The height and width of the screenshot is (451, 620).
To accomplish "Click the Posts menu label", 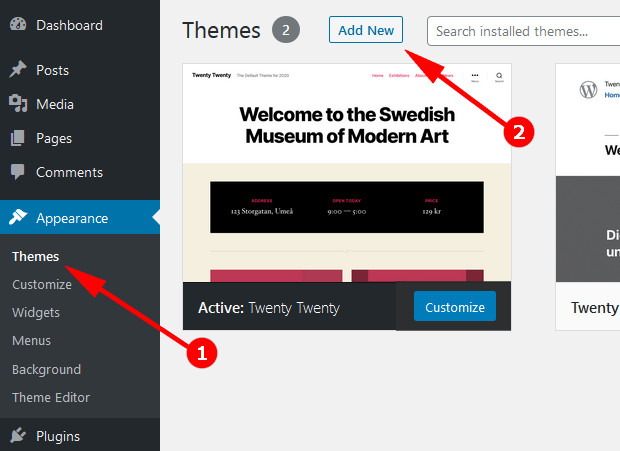I will 52,70.
